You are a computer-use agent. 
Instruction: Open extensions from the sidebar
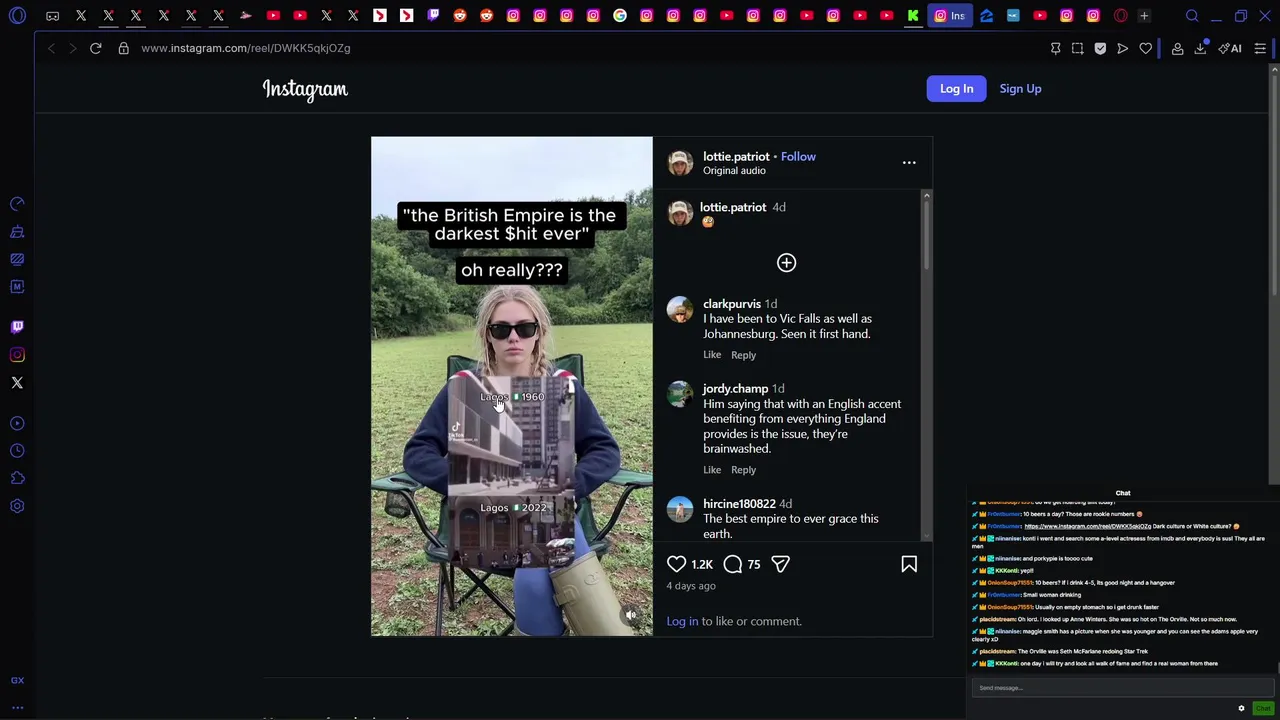(x=17, y=478)
